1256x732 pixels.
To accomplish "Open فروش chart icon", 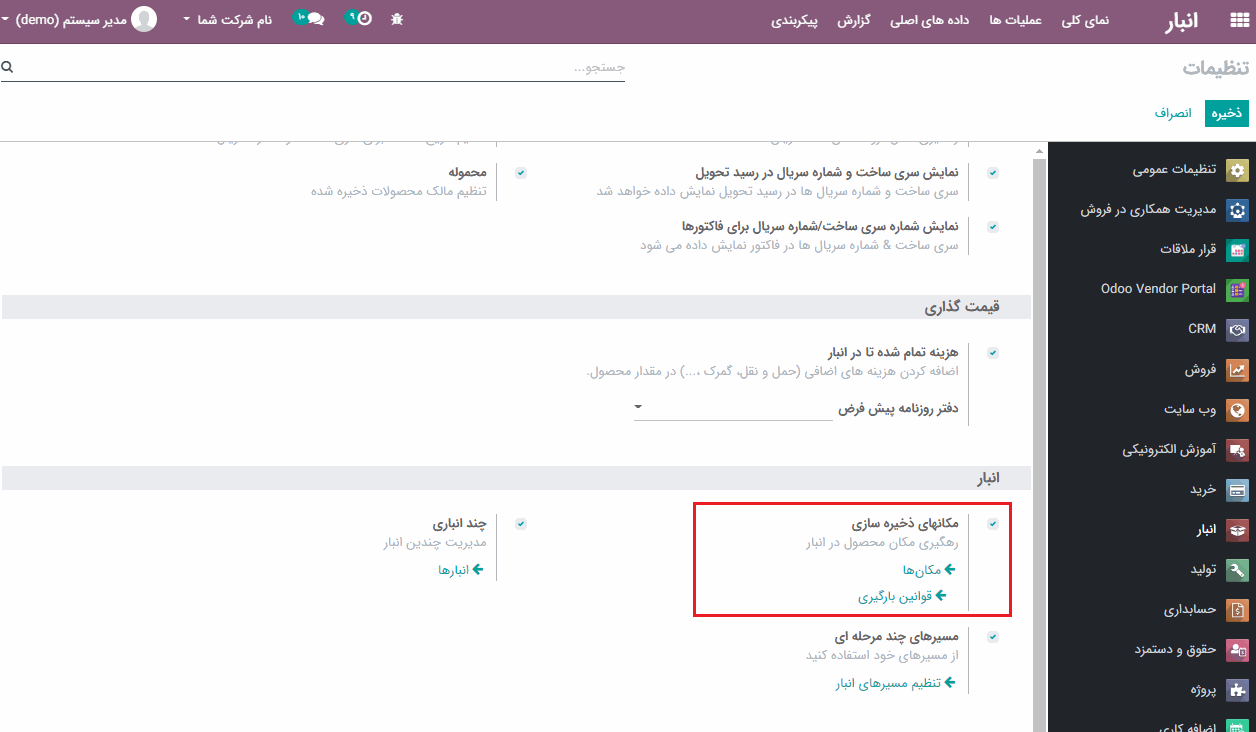I will tap(1238, 370).
